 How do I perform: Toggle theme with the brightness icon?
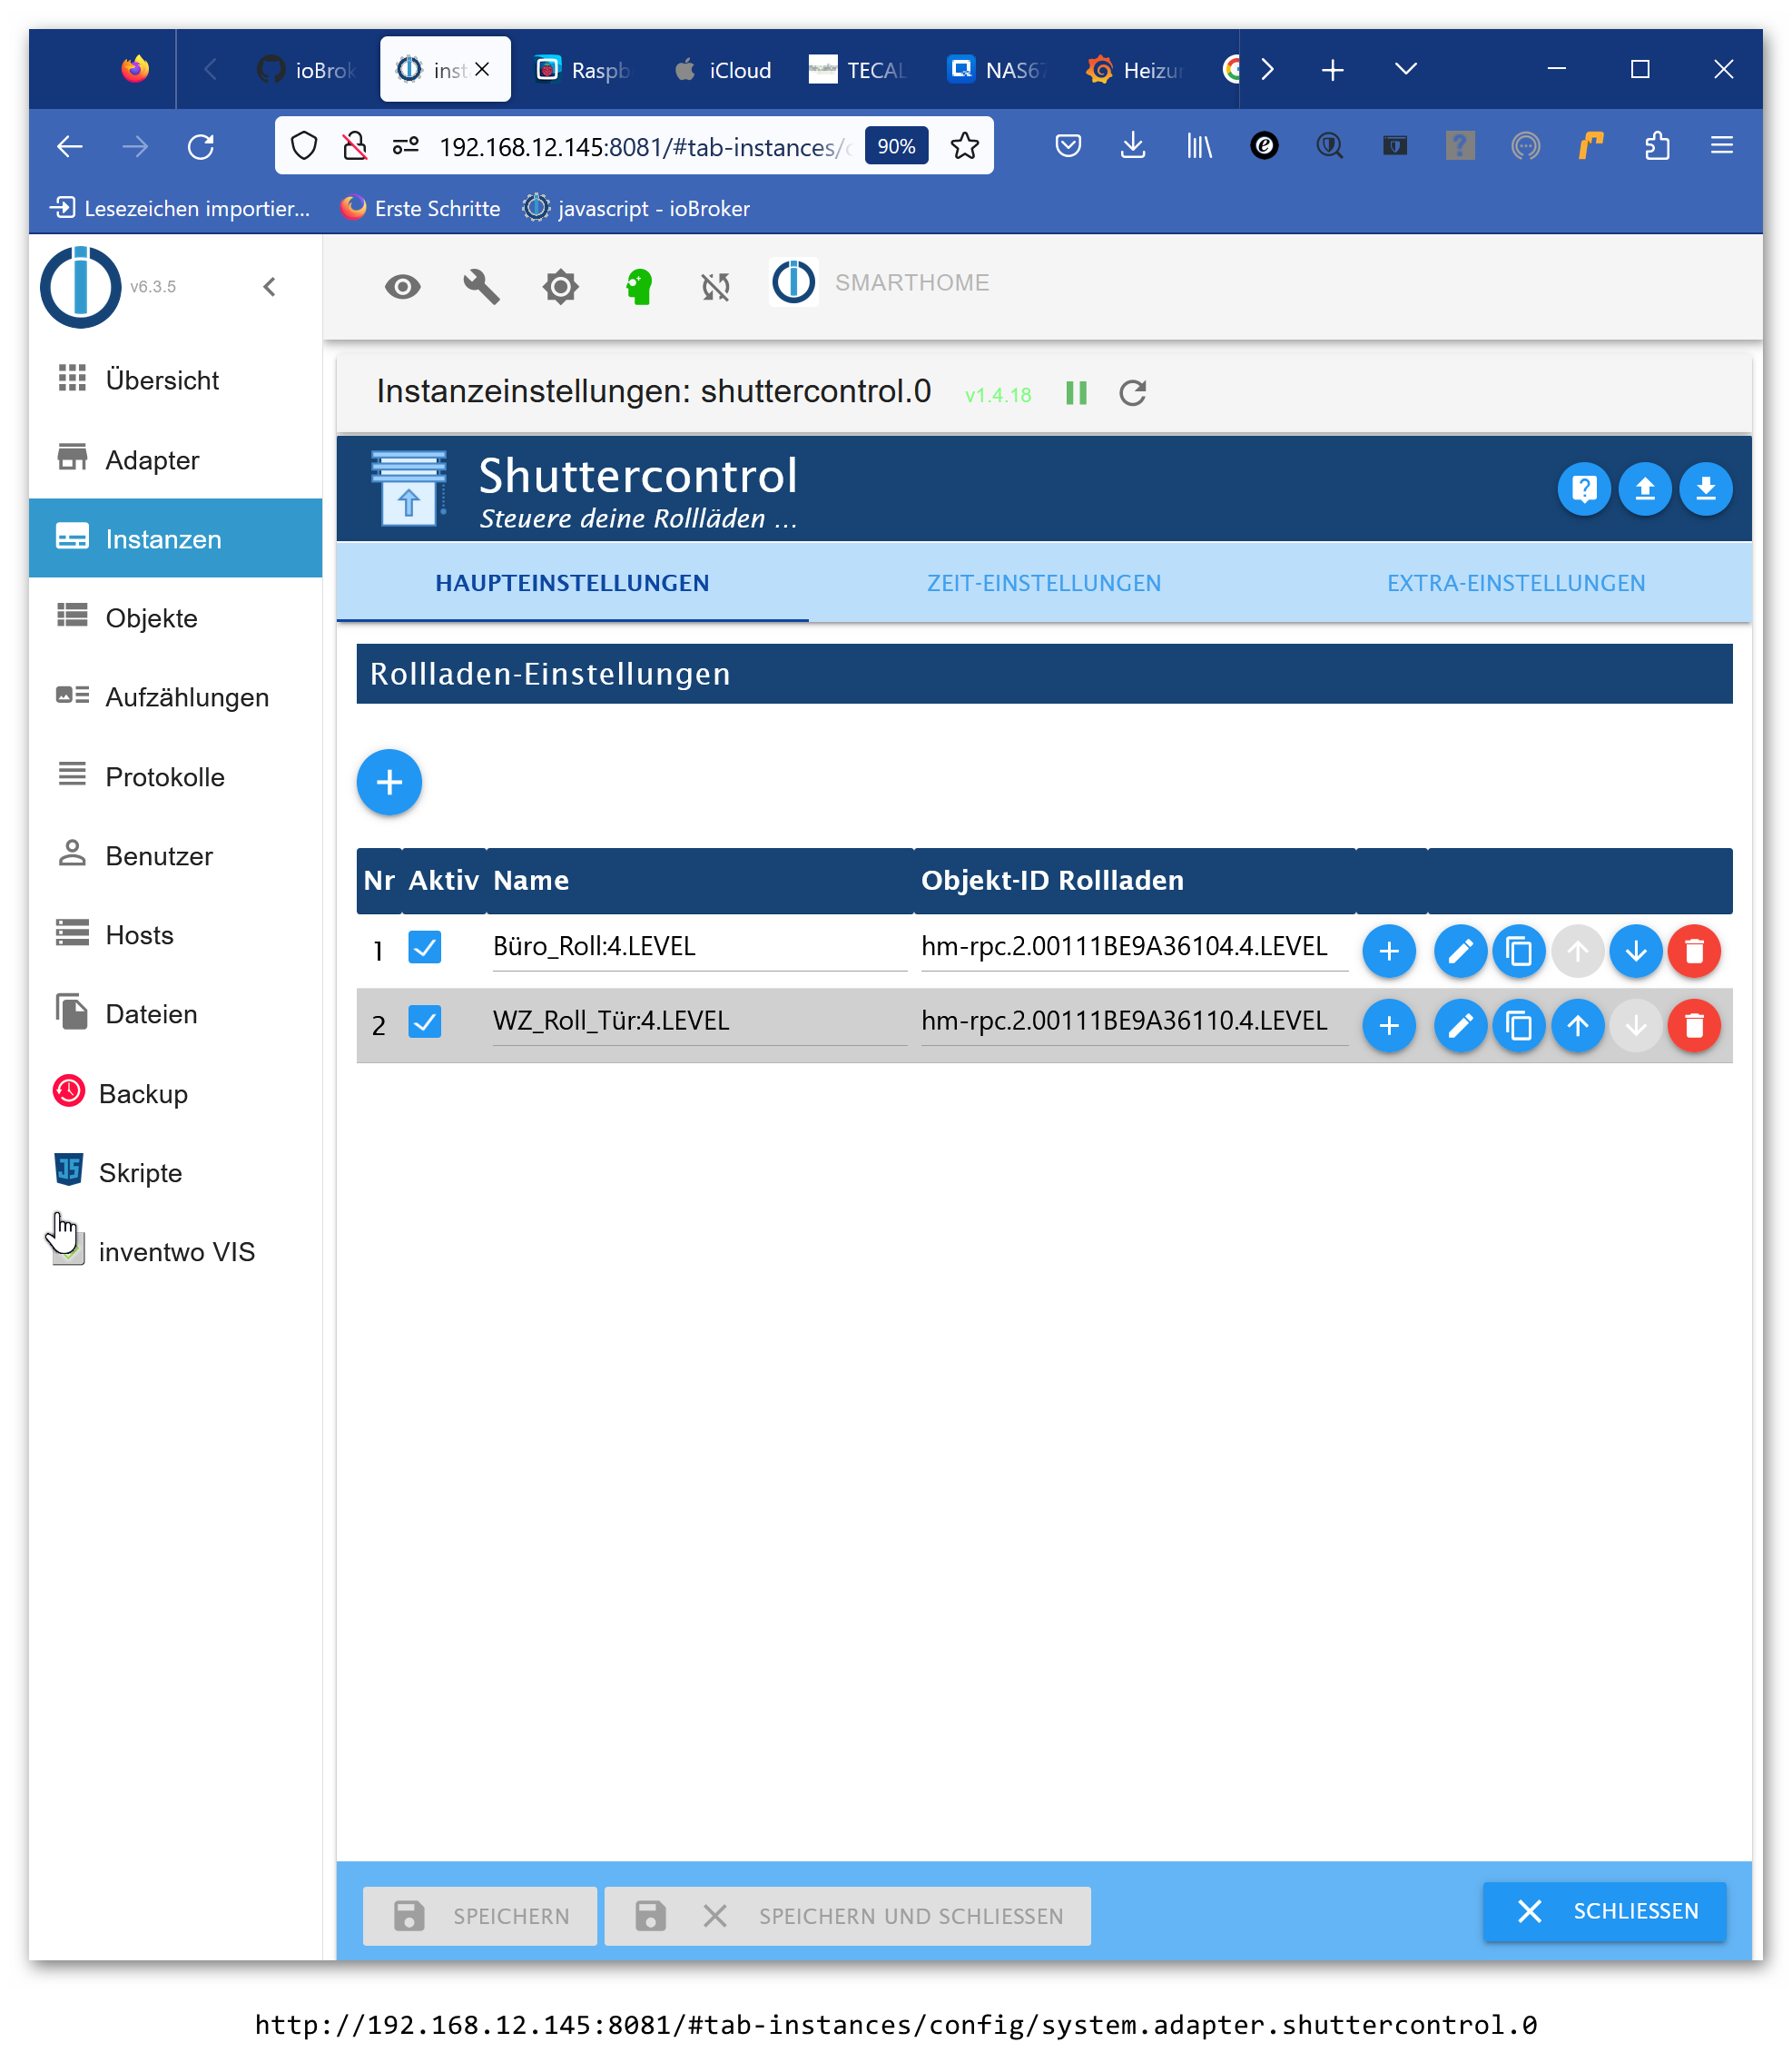pyautogui.click(x=560, y=287)
